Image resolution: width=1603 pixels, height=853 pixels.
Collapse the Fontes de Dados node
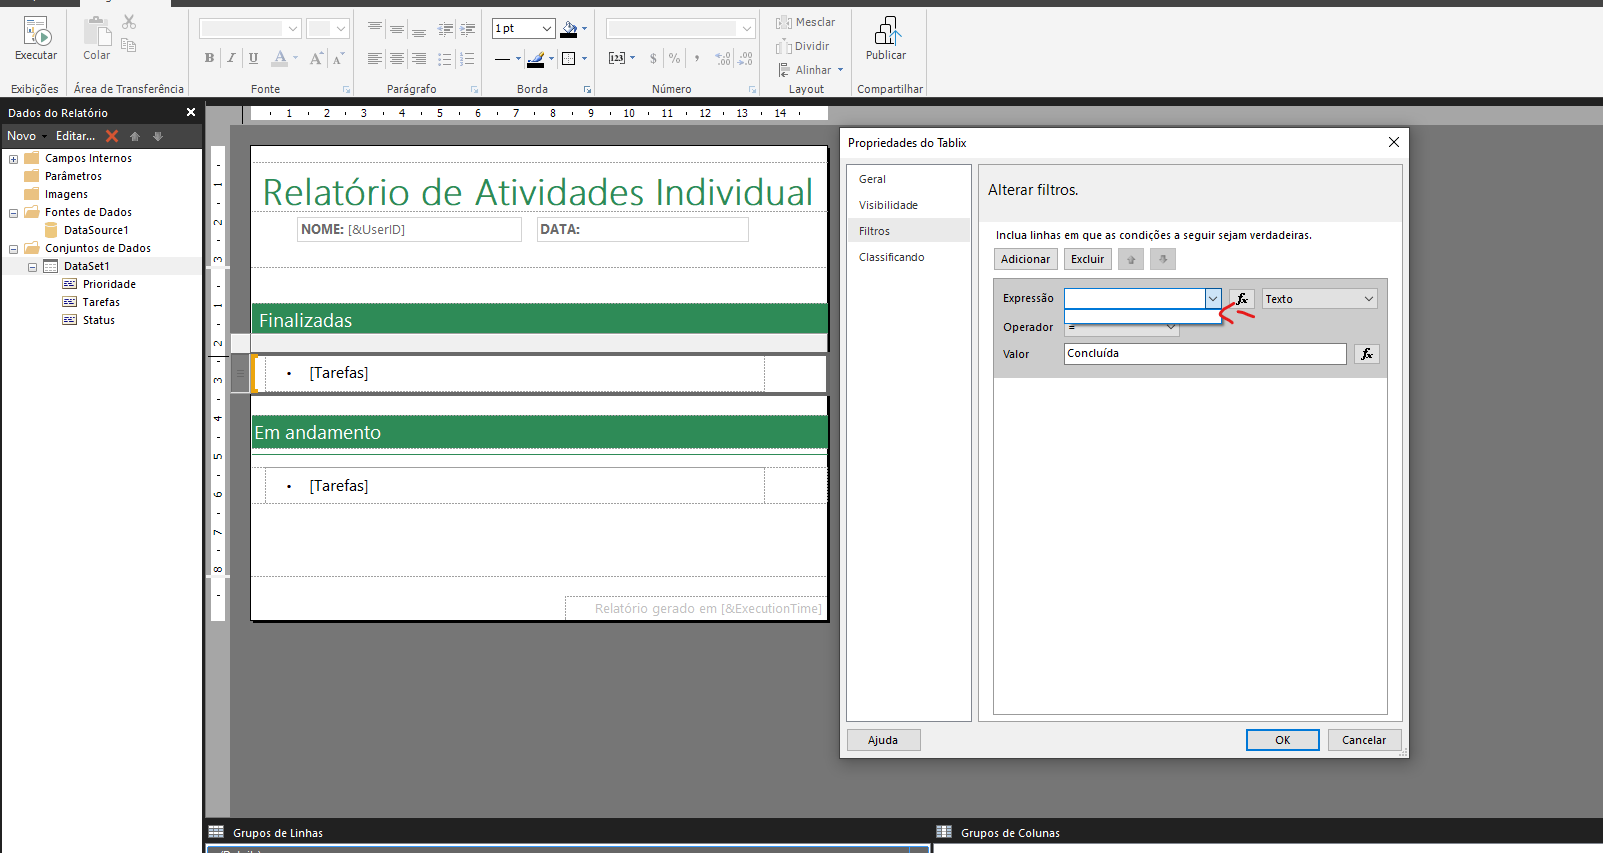[x=13, y=213]
